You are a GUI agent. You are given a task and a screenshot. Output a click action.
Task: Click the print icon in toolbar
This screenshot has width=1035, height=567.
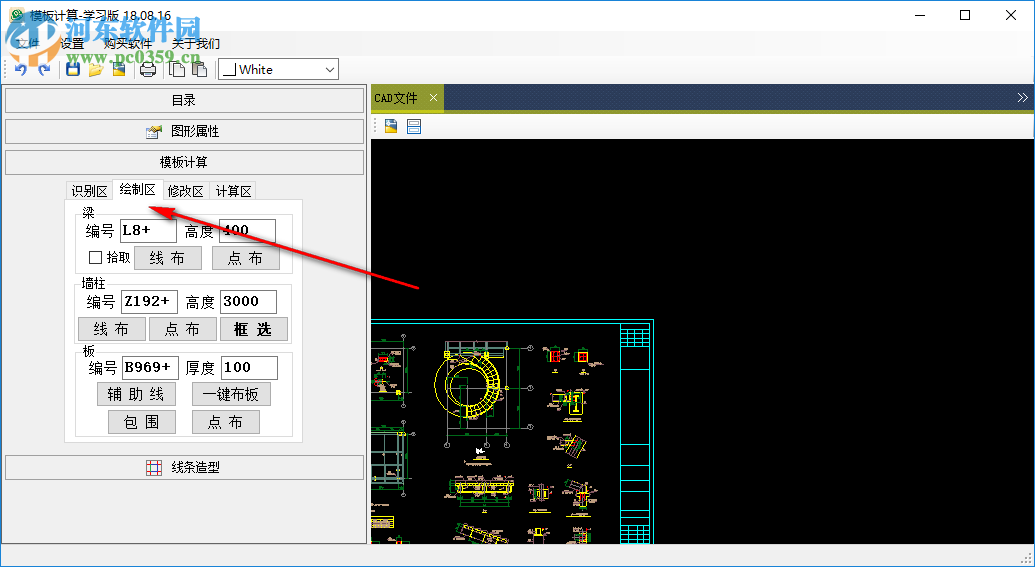(x=148, y=69)
